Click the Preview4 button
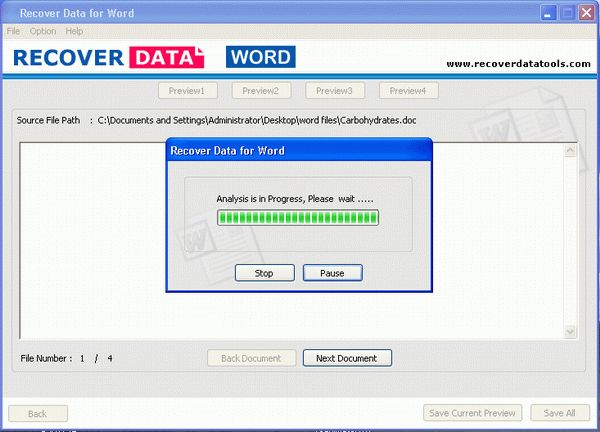Screen dimensions: 600x432 pyautogui.click(x=407, y=91)
